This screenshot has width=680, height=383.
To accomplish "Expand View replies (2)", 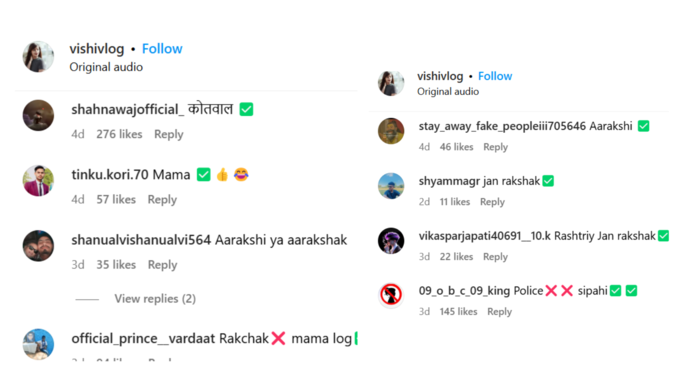I will 155,299.
